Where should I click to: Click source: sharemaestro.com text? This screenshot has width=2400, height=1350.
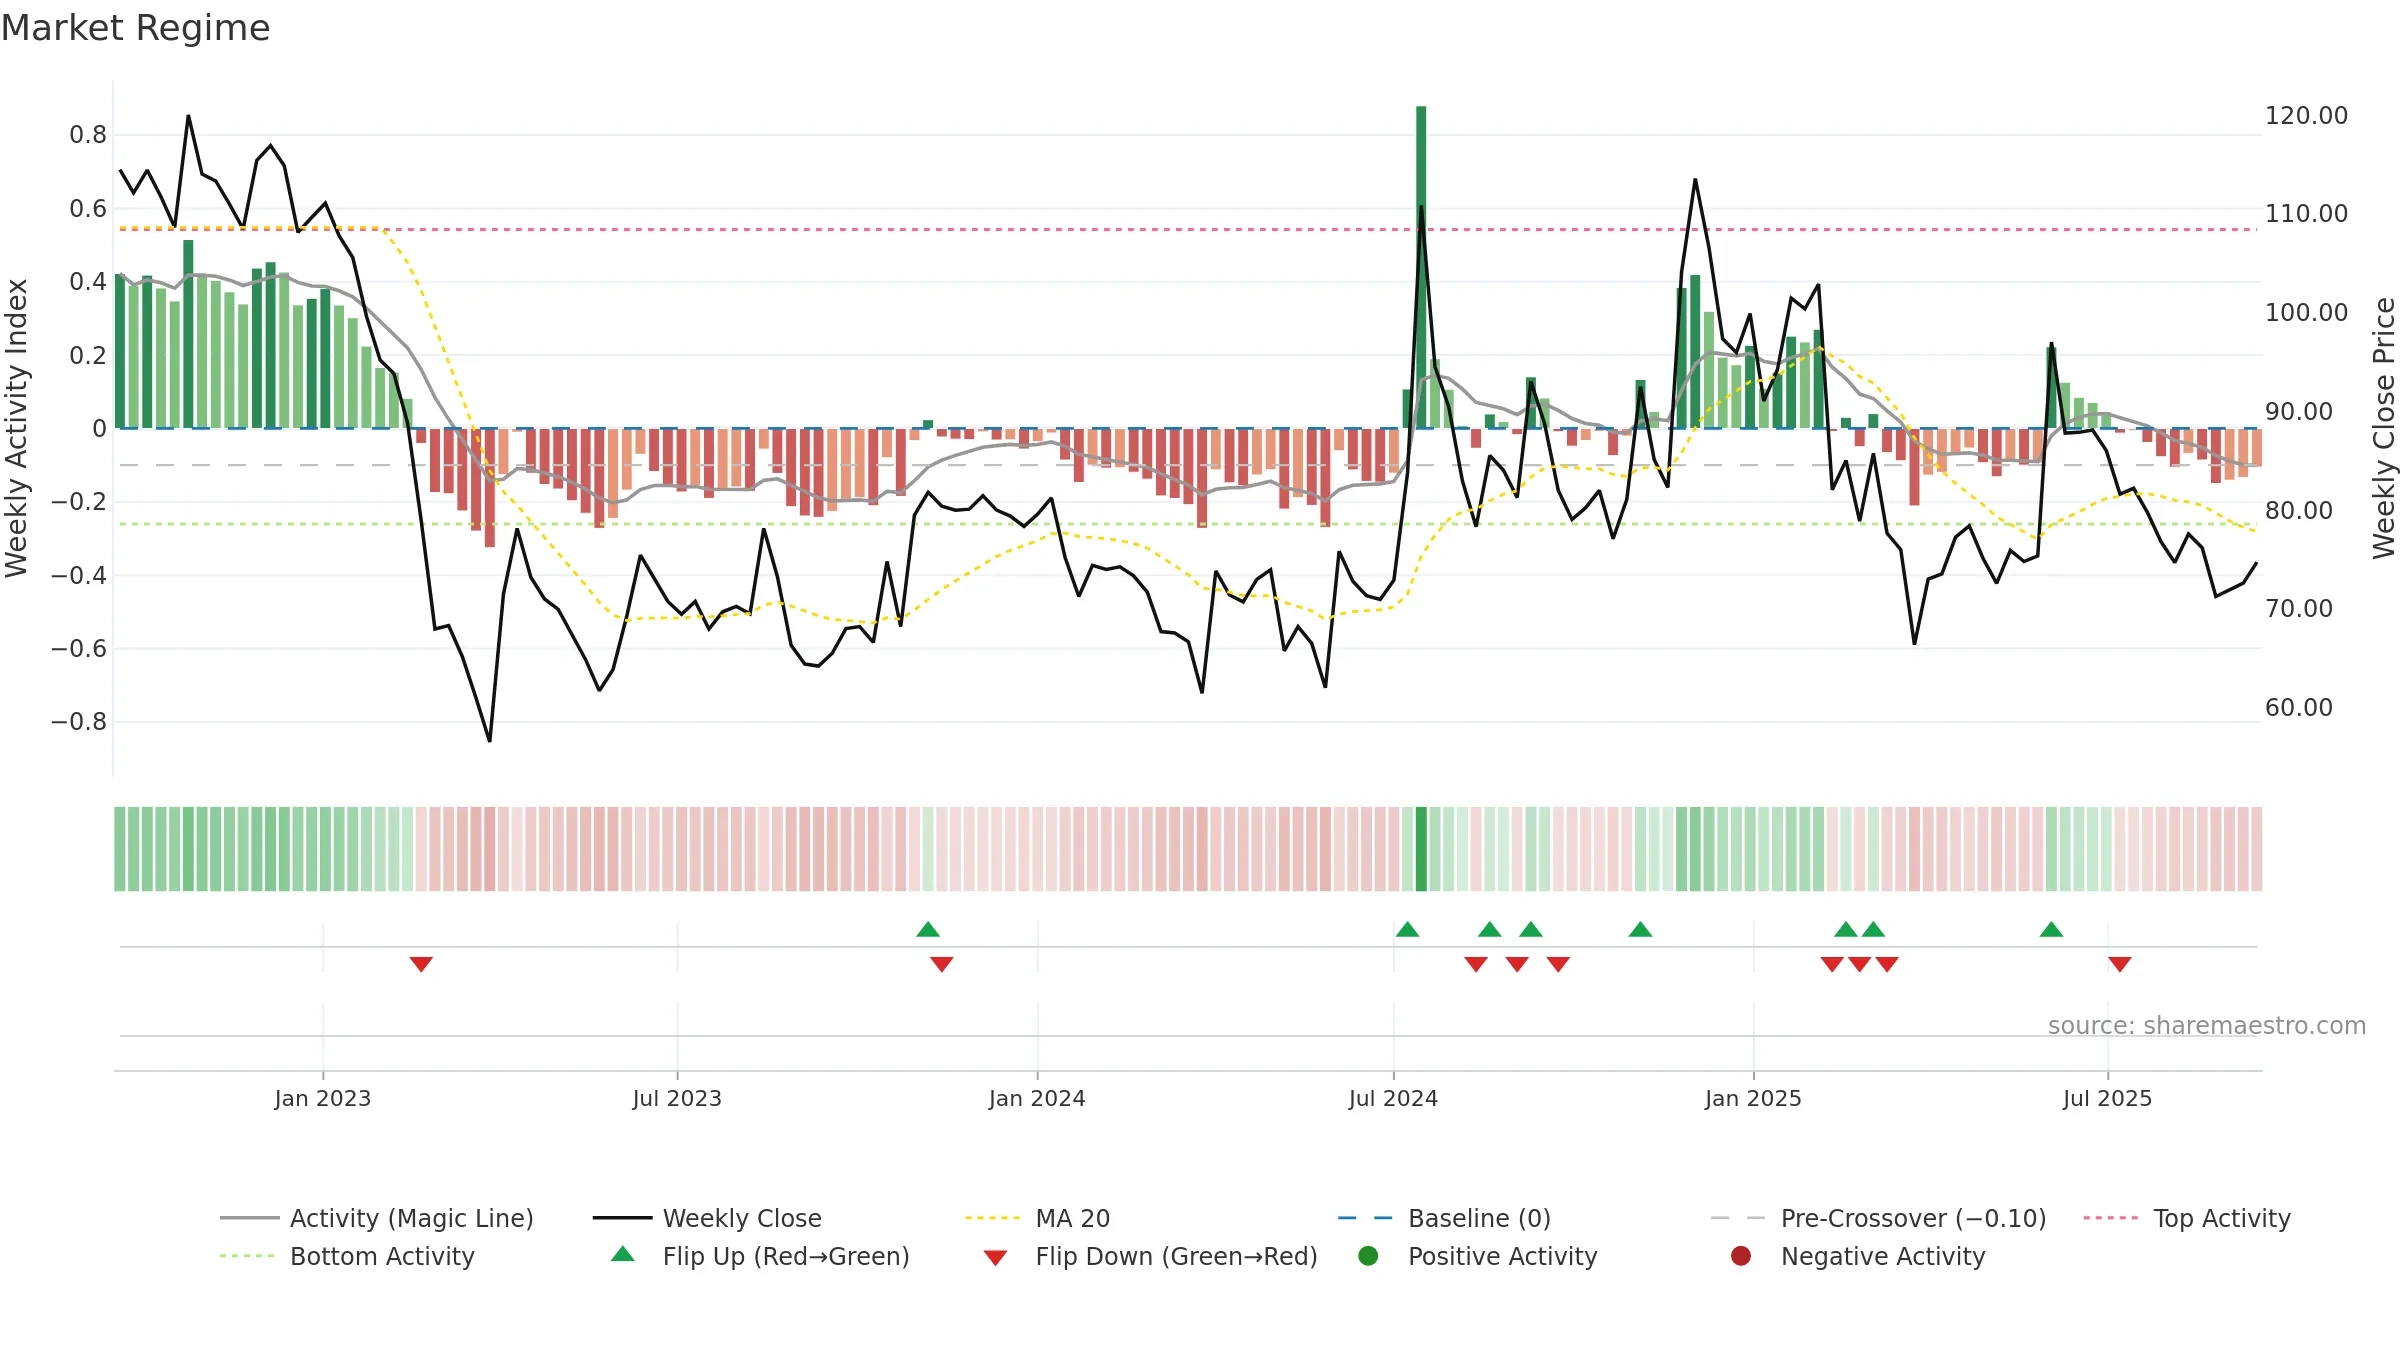click(x=2207, y=1025)
